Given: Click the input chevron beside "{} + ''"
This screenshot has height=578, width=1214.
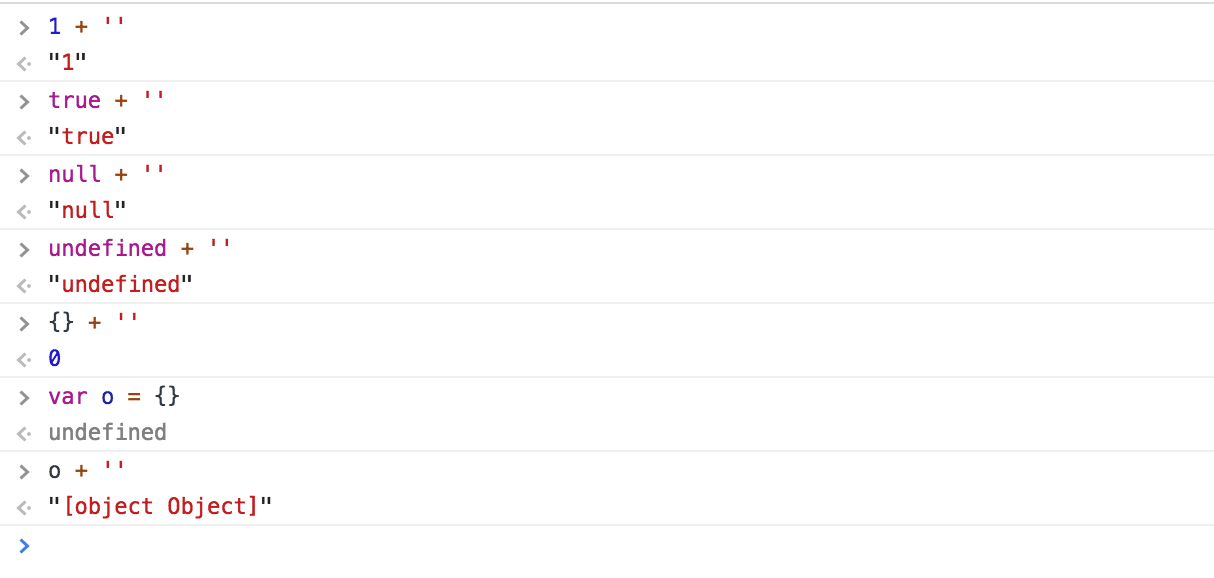Looking at the screenshot, I should (25, 323).
